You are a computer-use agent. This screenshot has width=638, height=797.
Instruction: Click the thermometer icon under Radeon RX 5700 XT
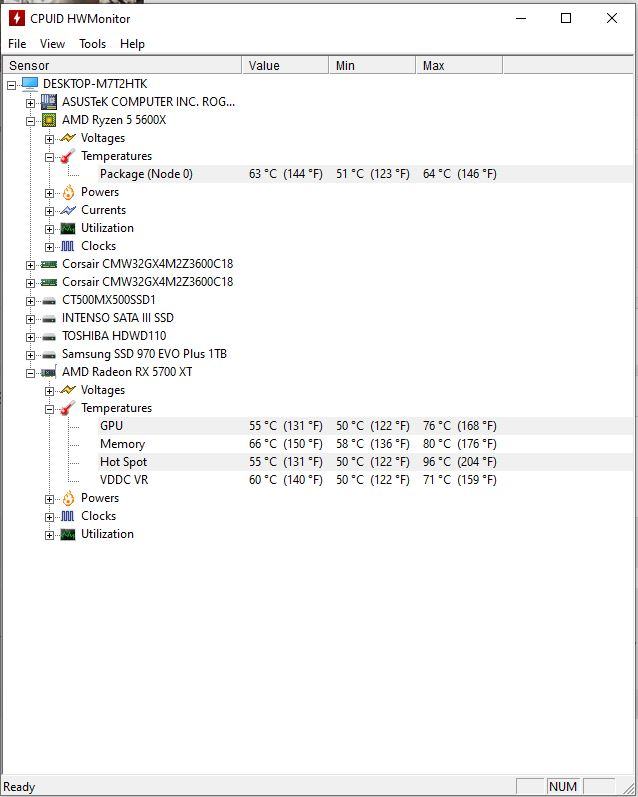pos(68,408)
